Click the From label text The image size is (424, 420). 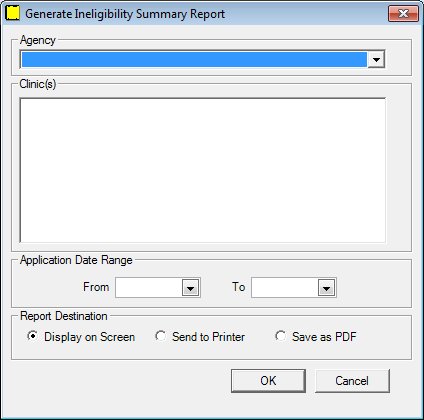click(96, 287)
